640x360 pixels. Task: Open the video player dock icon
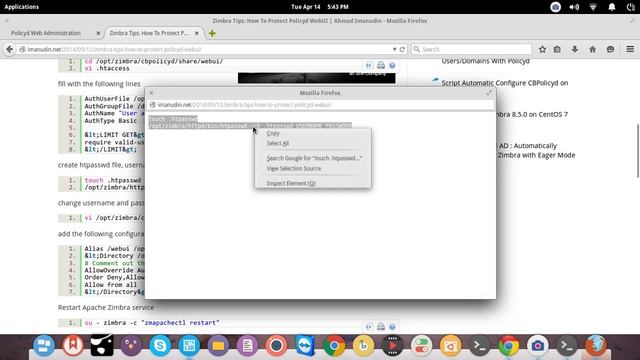[x=392, y=346]
